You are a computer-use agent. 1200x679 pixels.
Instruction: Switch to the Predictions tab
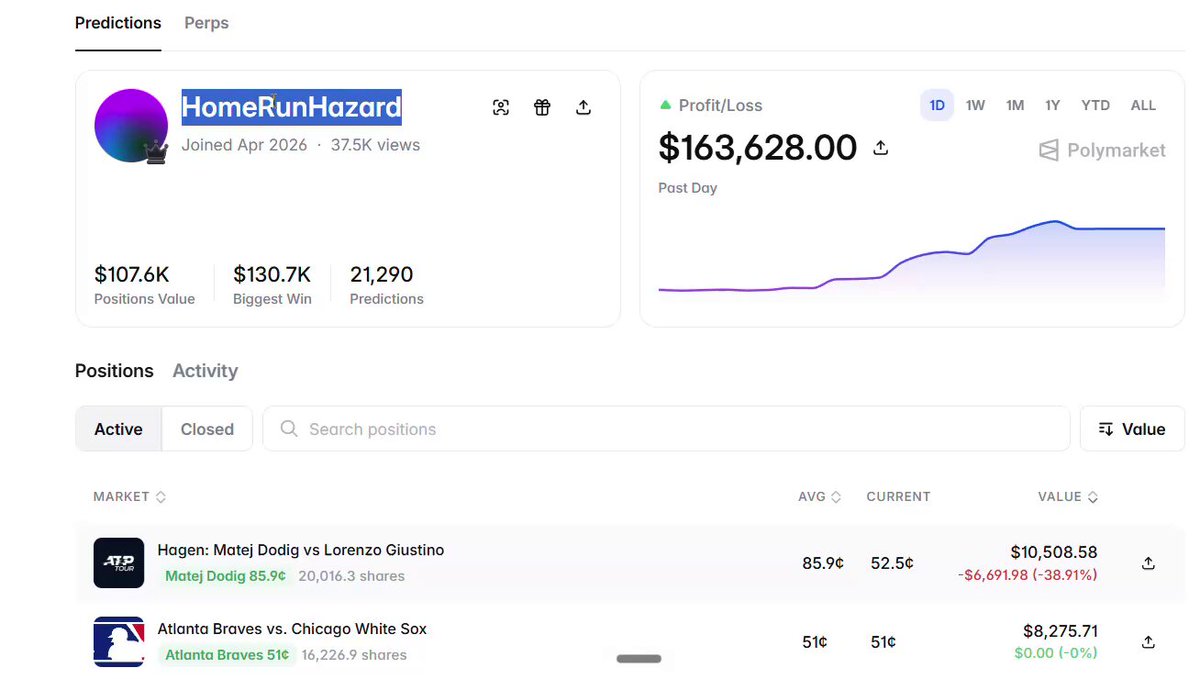click(x=118, y=23)
